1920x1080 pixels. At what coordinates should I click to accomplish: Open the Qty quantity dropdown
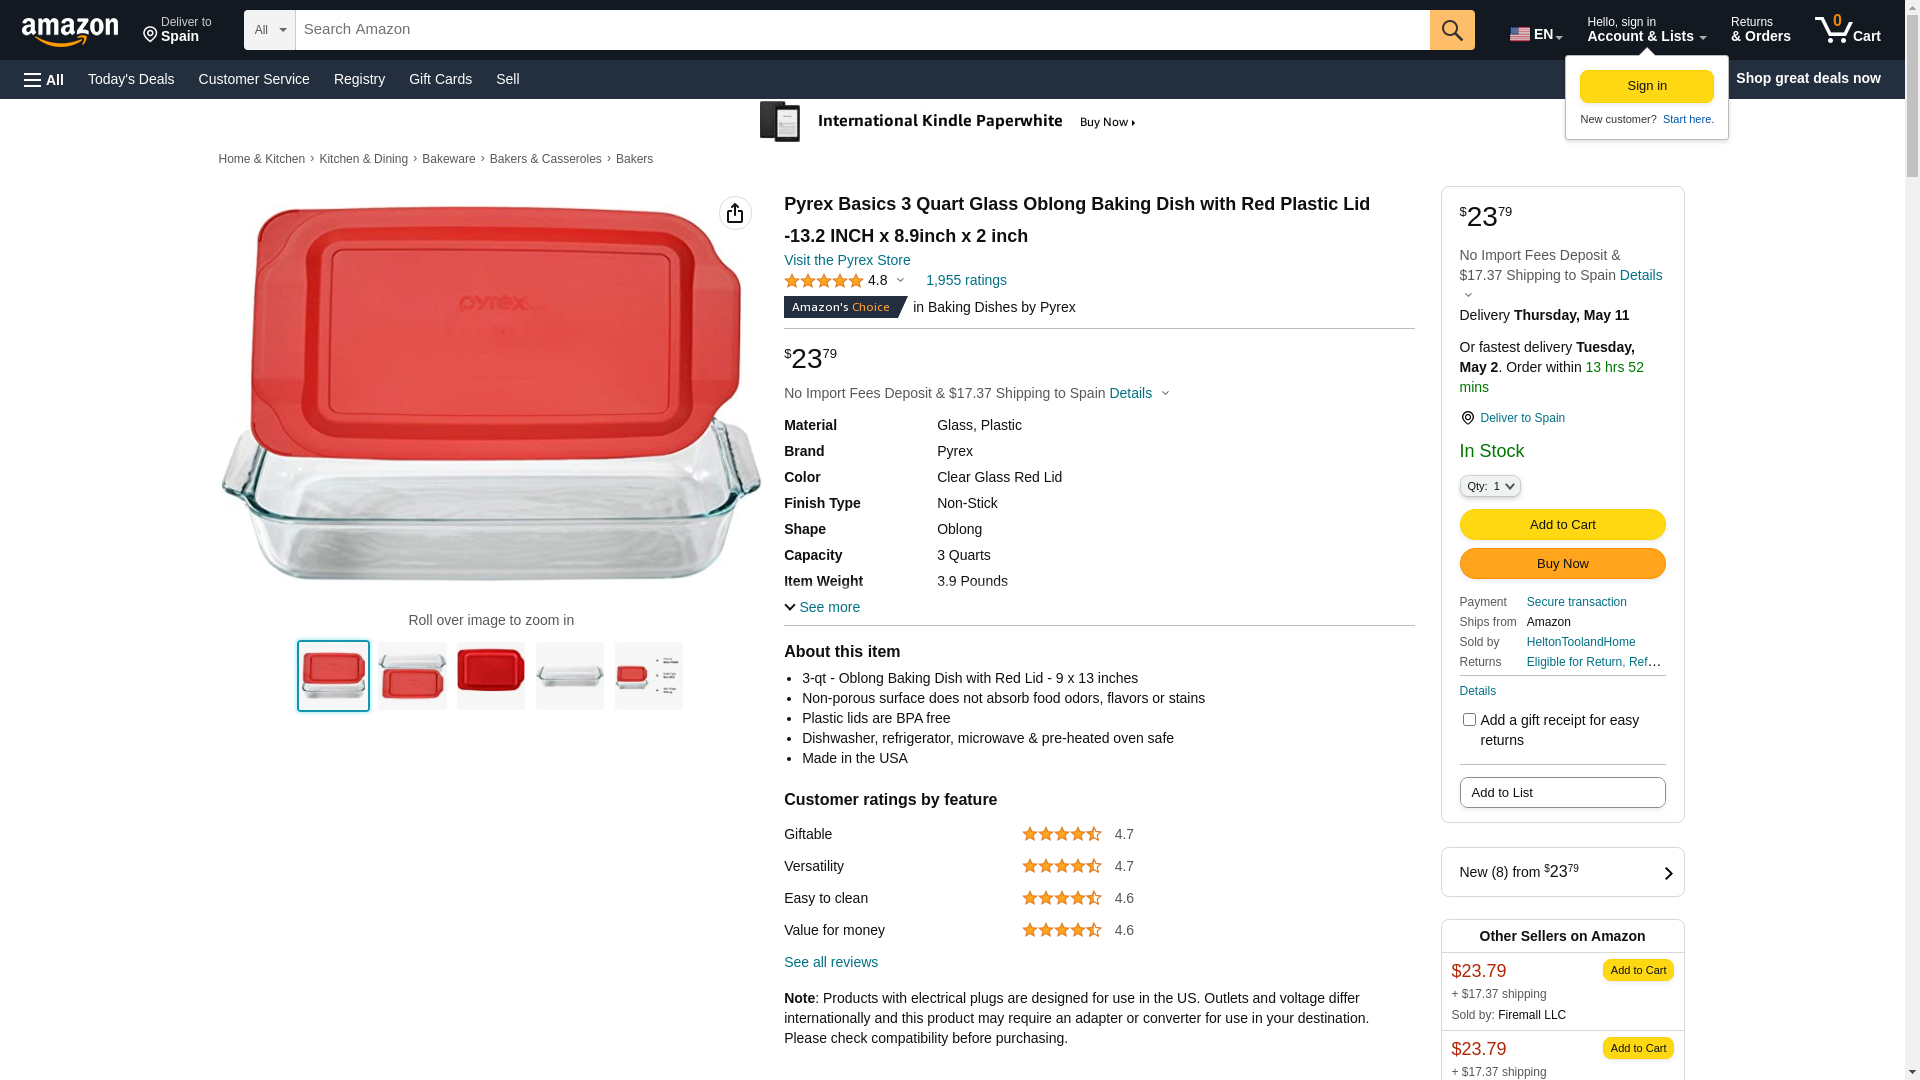[1490, 486]
